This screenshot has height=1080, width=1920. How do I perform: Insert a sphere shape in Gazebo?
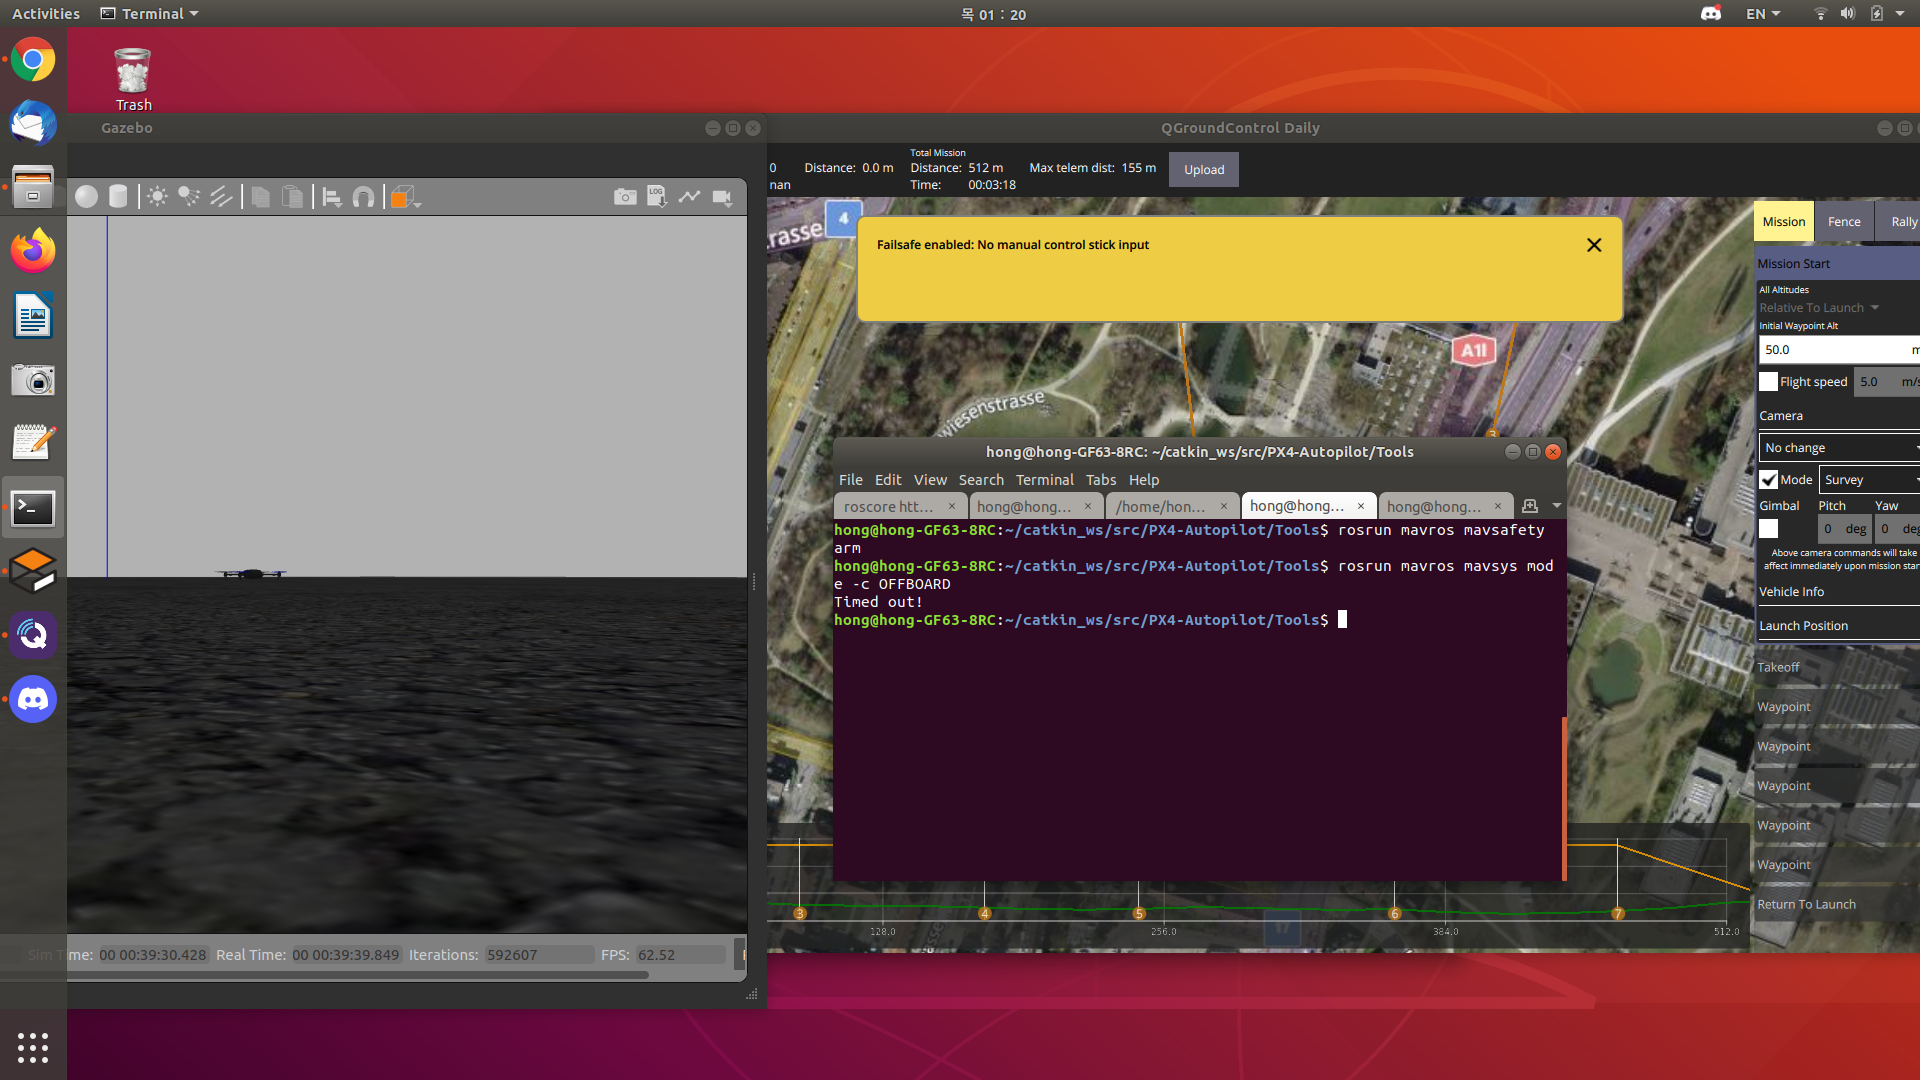87,197
